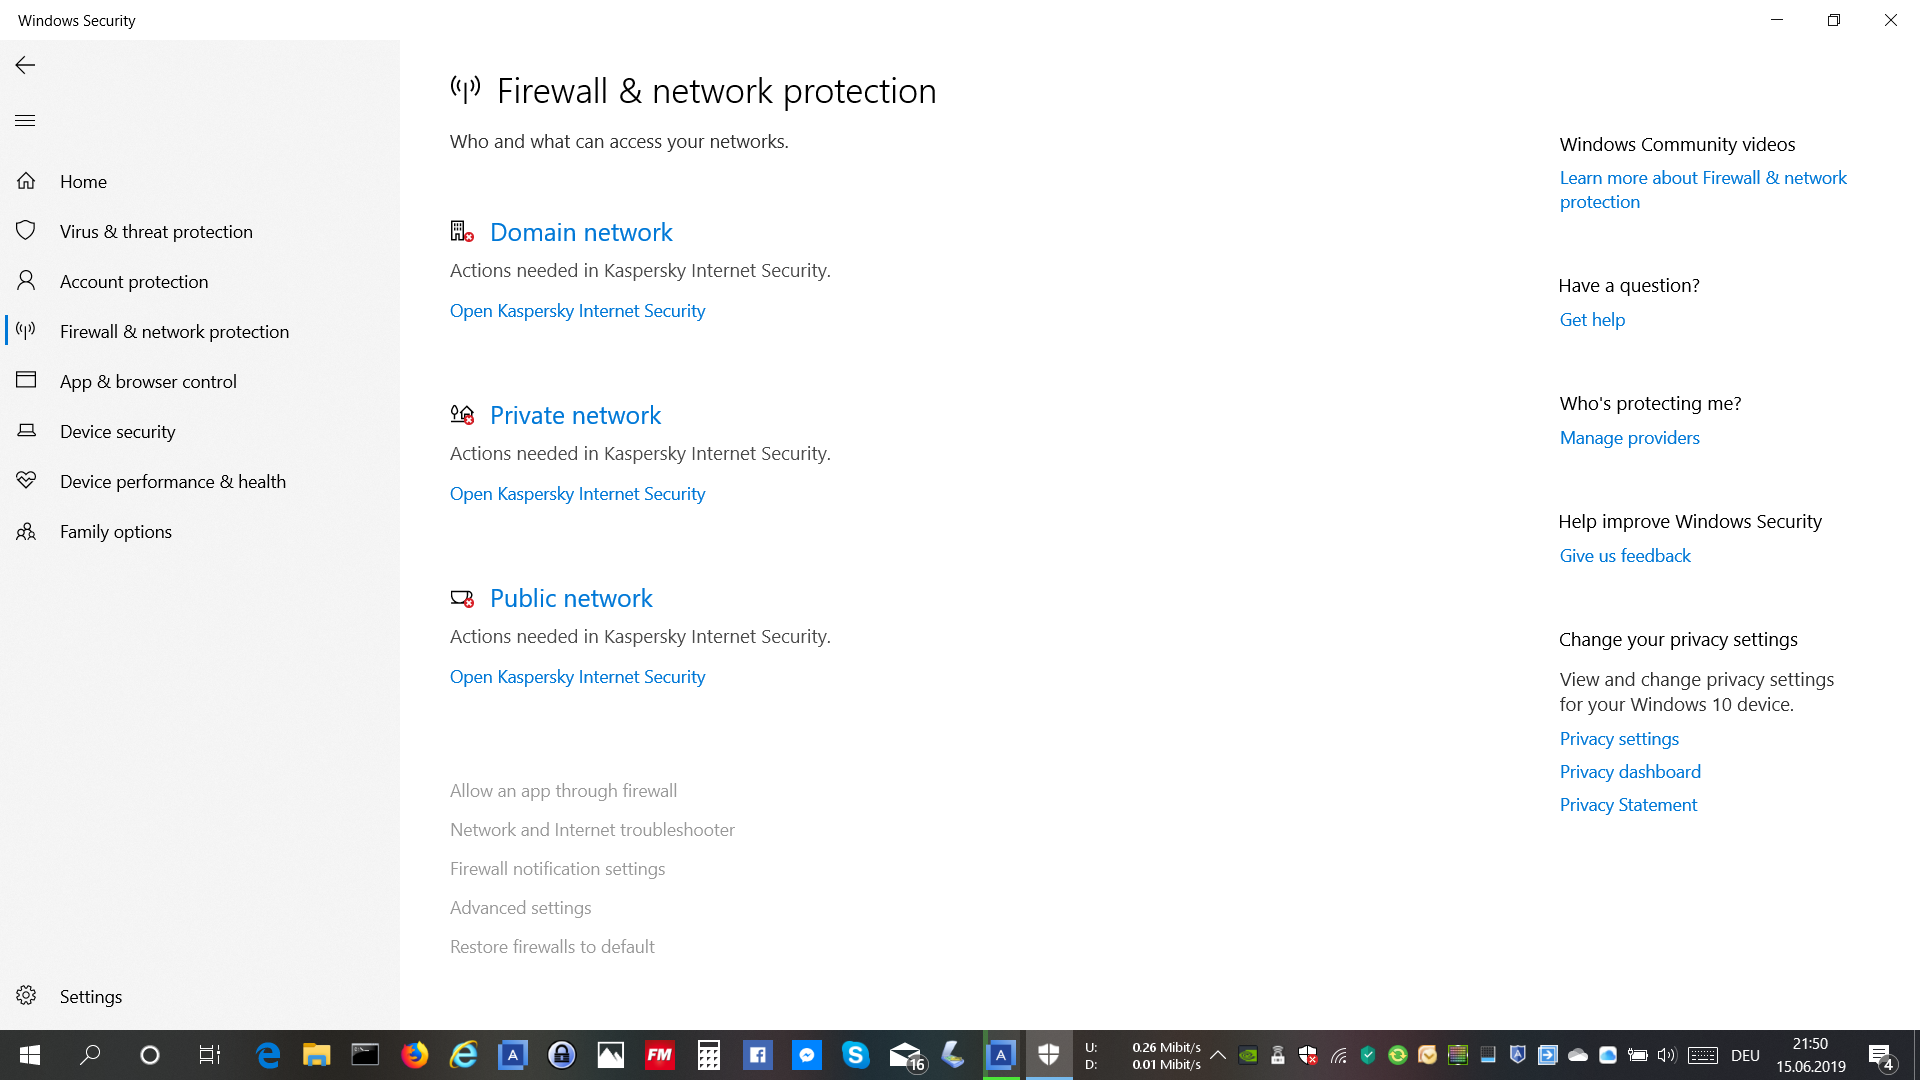Open the Skype icon in the taskbar
Image resolution: width=1920 pixels, height=1080 pixels.
point(855,1055)
